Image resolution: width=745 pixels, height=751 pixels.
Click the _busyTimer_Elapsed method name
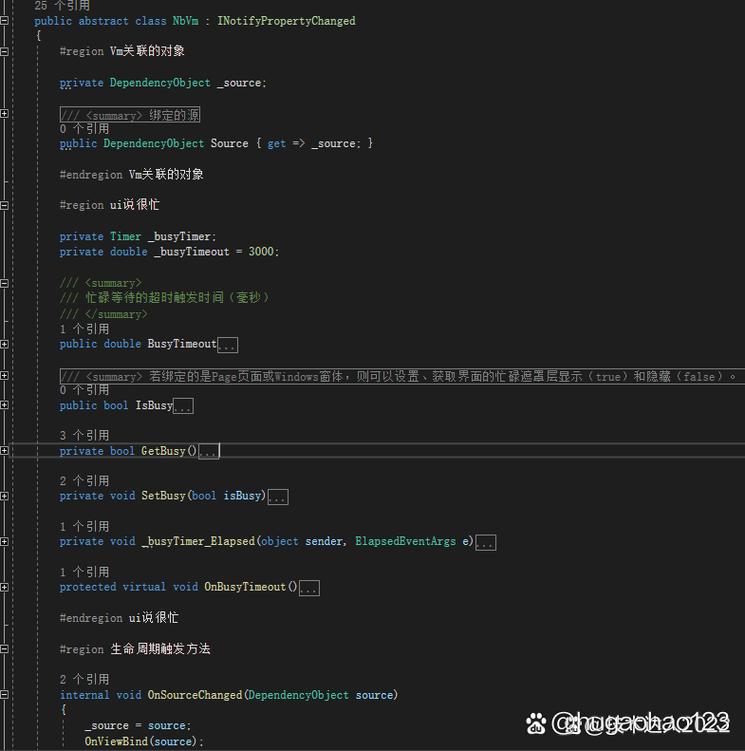(x=198, y=541)
